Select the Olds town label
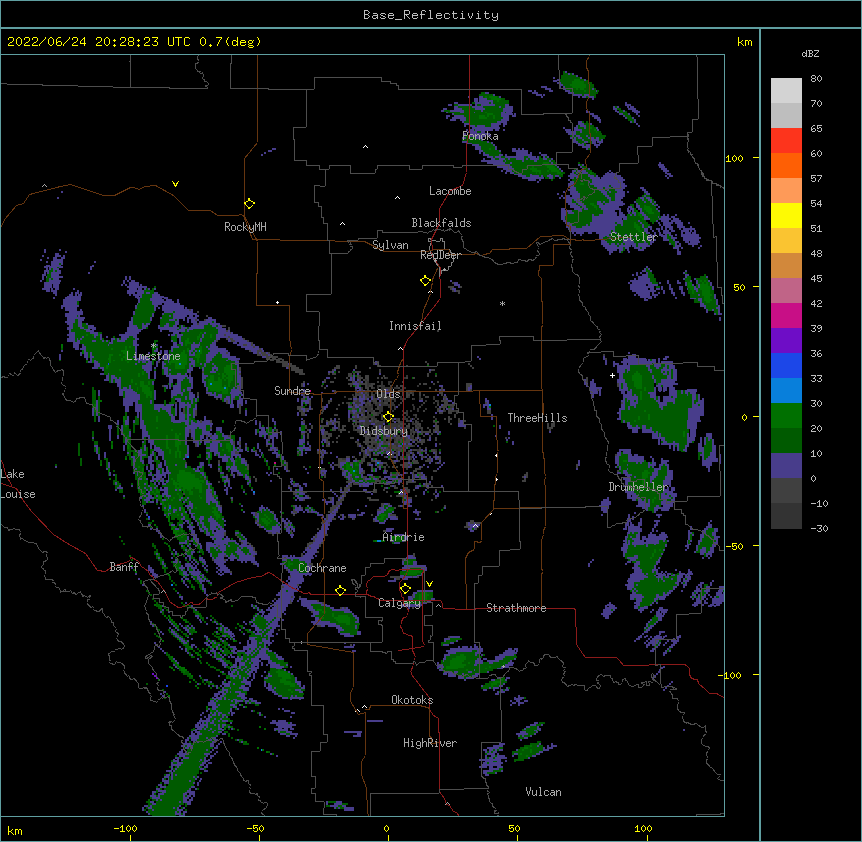862x842 pixels. [388, 394]
